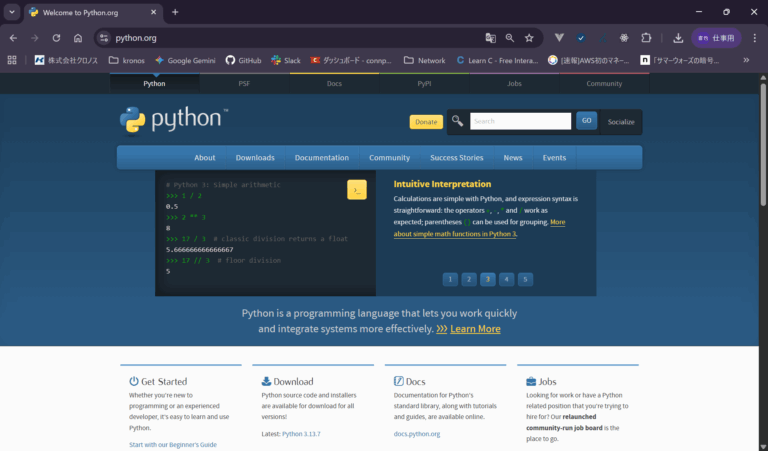Click the browser forward arrow

pos(35,38)
